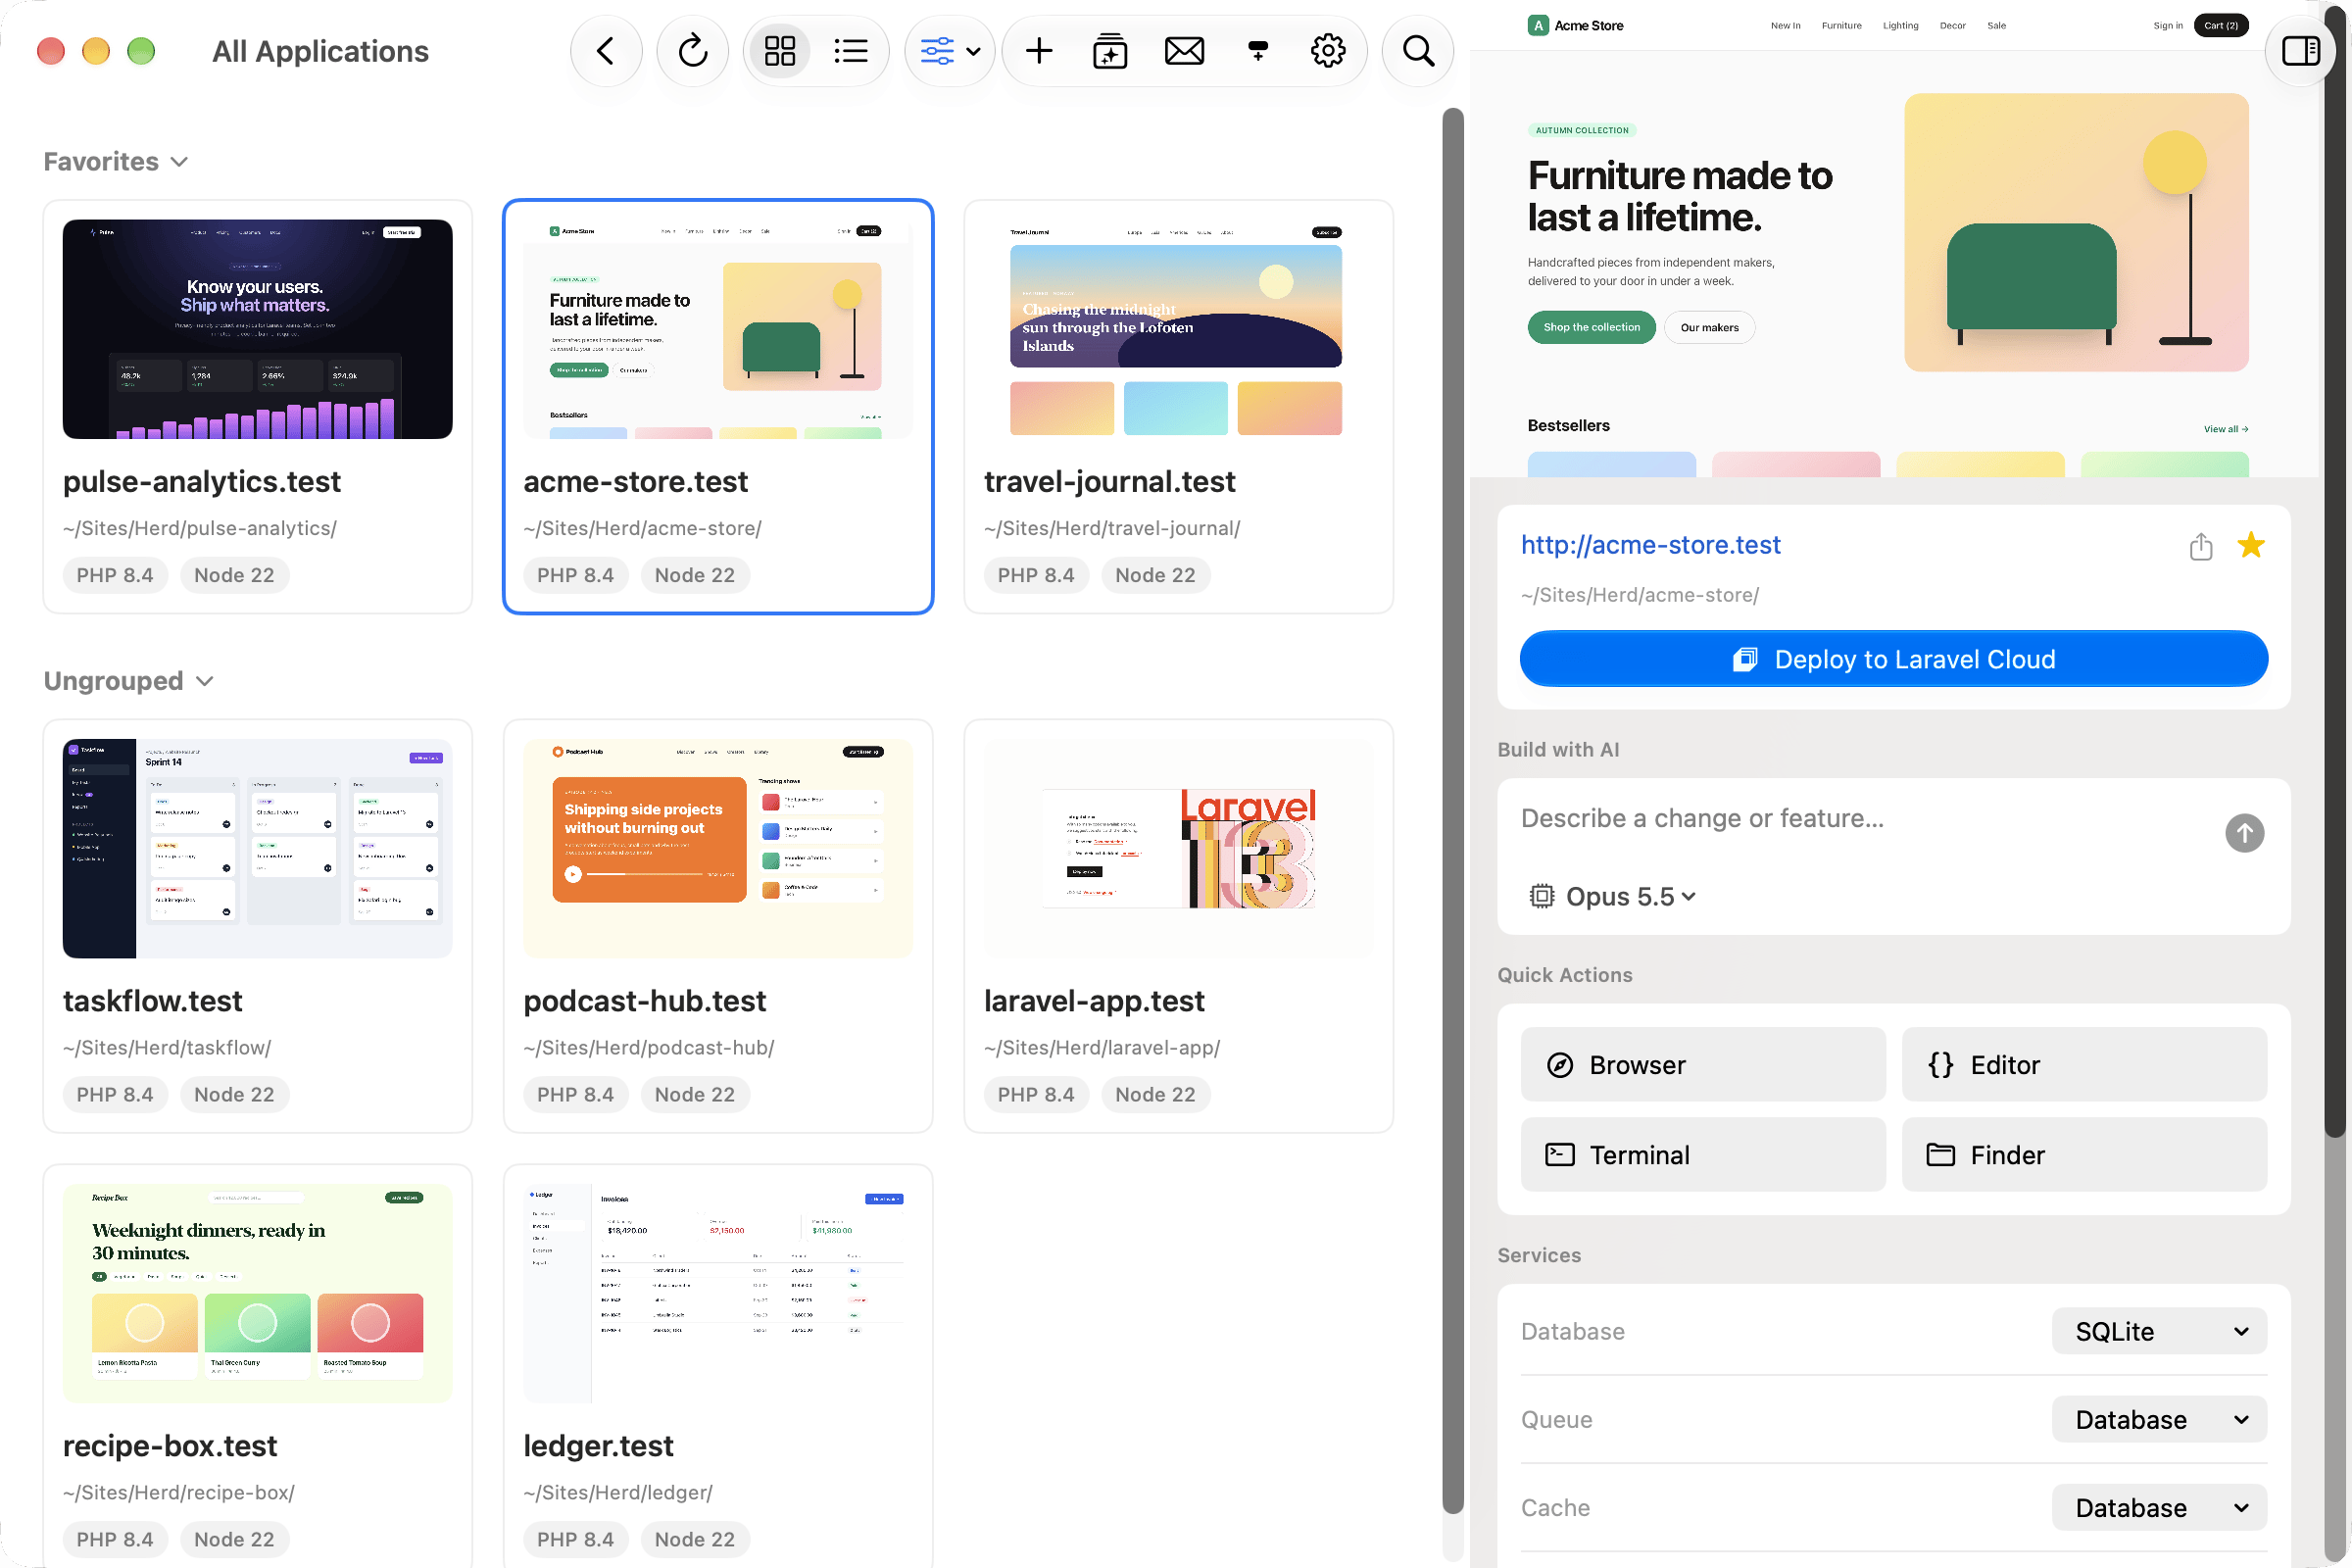This screenshot has height=1568, width=2352.
Task: Open site in Terminal
Action: pyautogui.click(x=1703, y=1155)
